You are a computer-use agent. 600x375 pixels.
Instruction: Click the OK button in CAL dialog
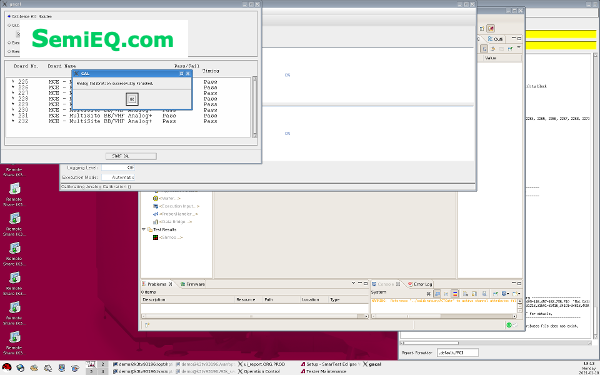pos(132,99)
